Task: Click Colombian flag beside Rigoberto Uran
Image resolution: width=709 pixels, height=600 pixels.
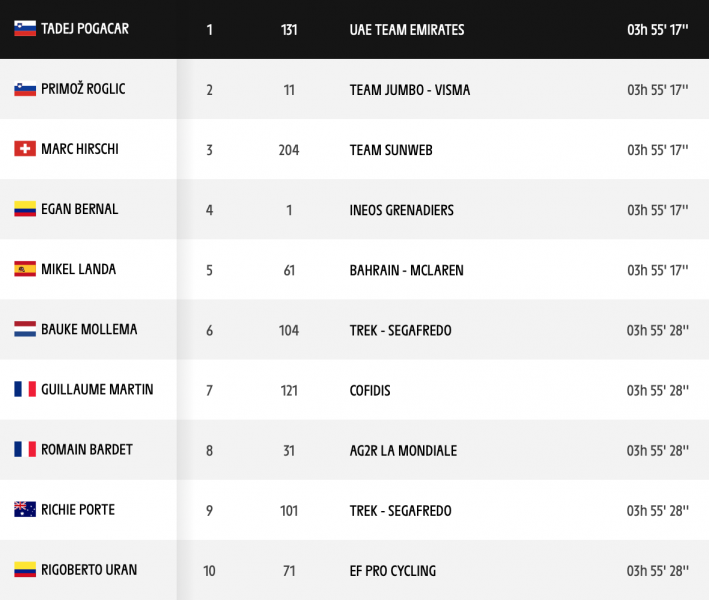Action: [x=25, y=570]
